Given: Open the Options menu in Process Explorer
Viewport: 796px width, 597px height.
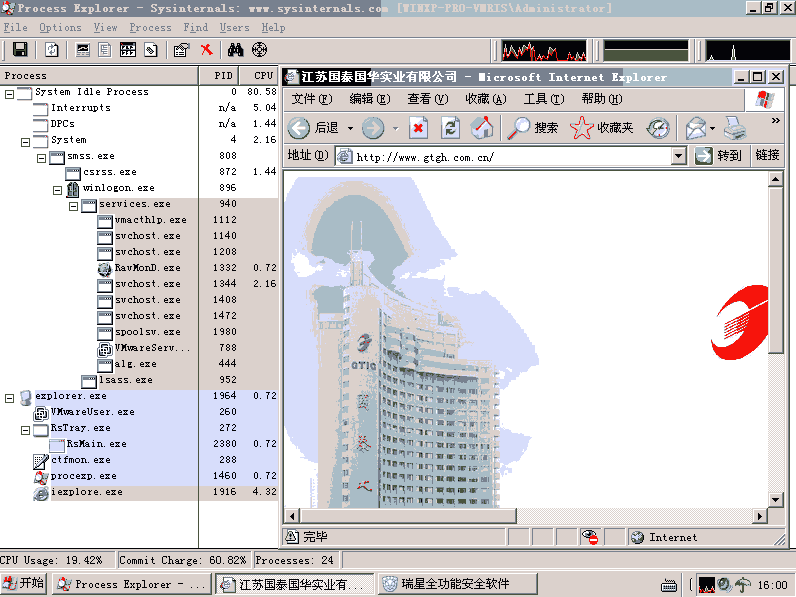Looking at the screenshot, I should coord(60,27).
